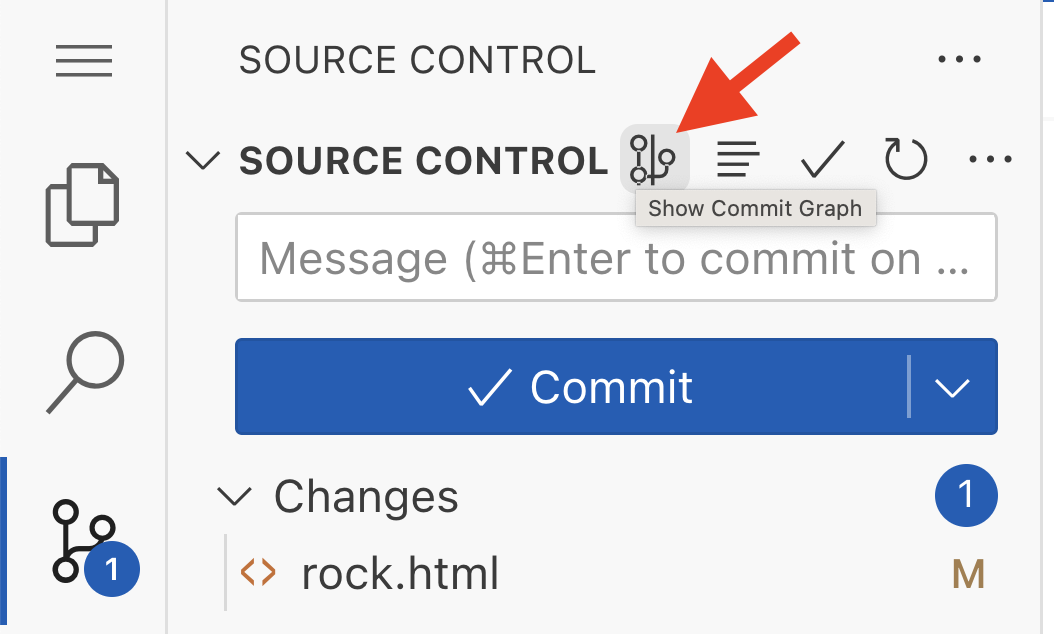Click the checkmark commit icon in header
This screenshot has height=634, width=1054.
[x=822, y=160]
